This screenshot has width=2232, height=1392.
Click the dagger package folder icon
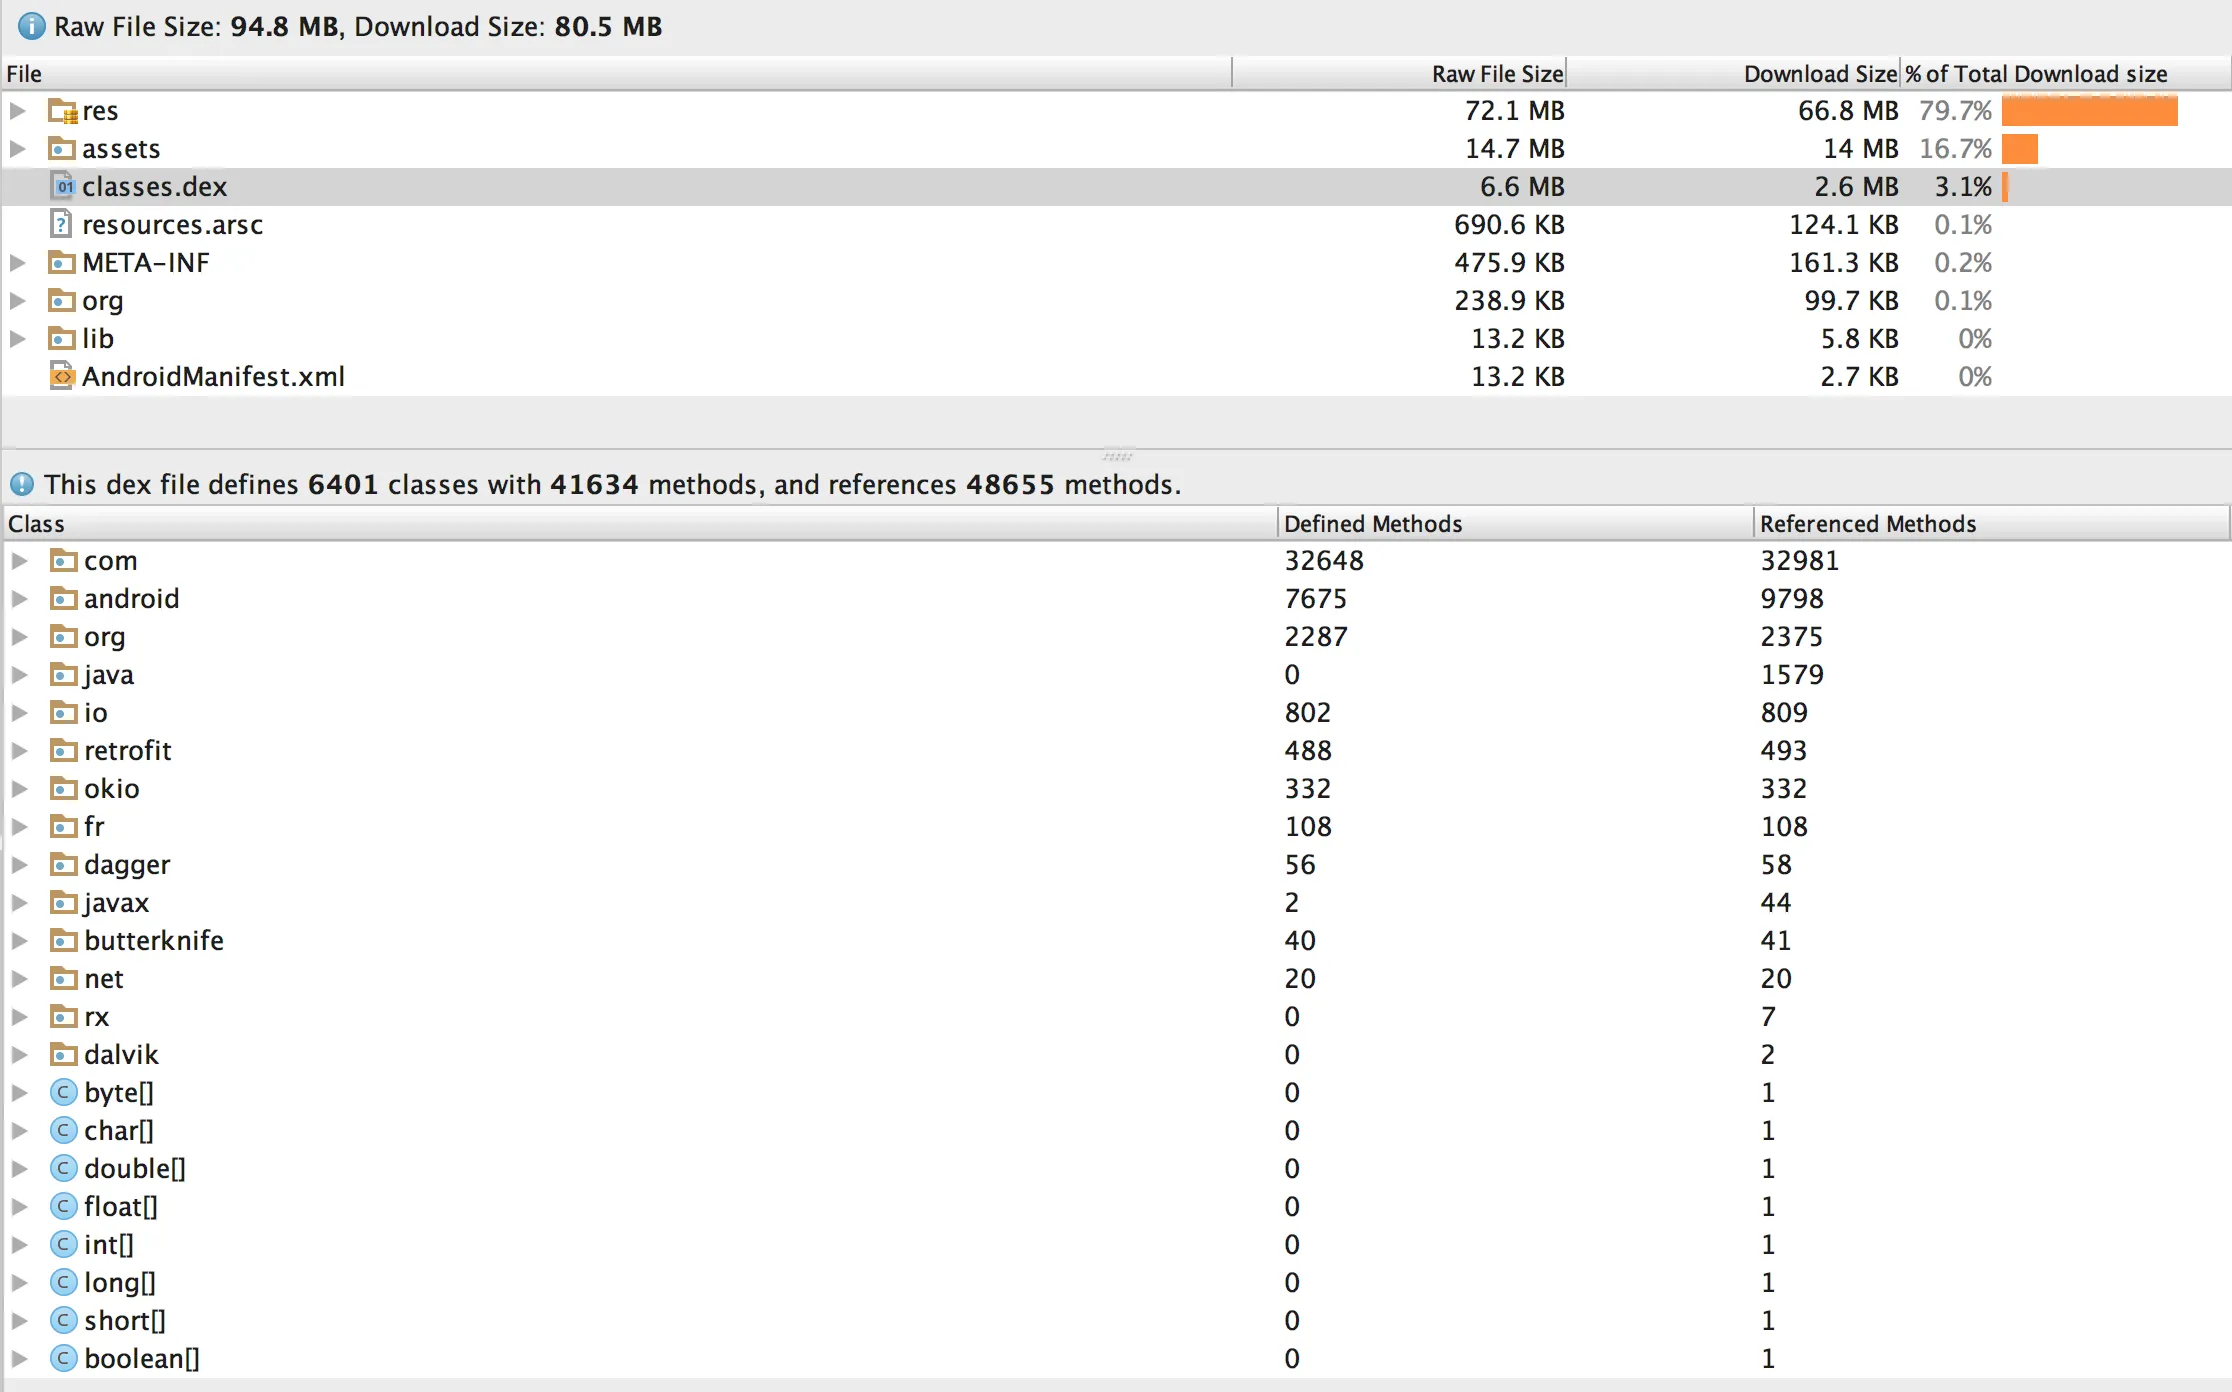point(63,865)
